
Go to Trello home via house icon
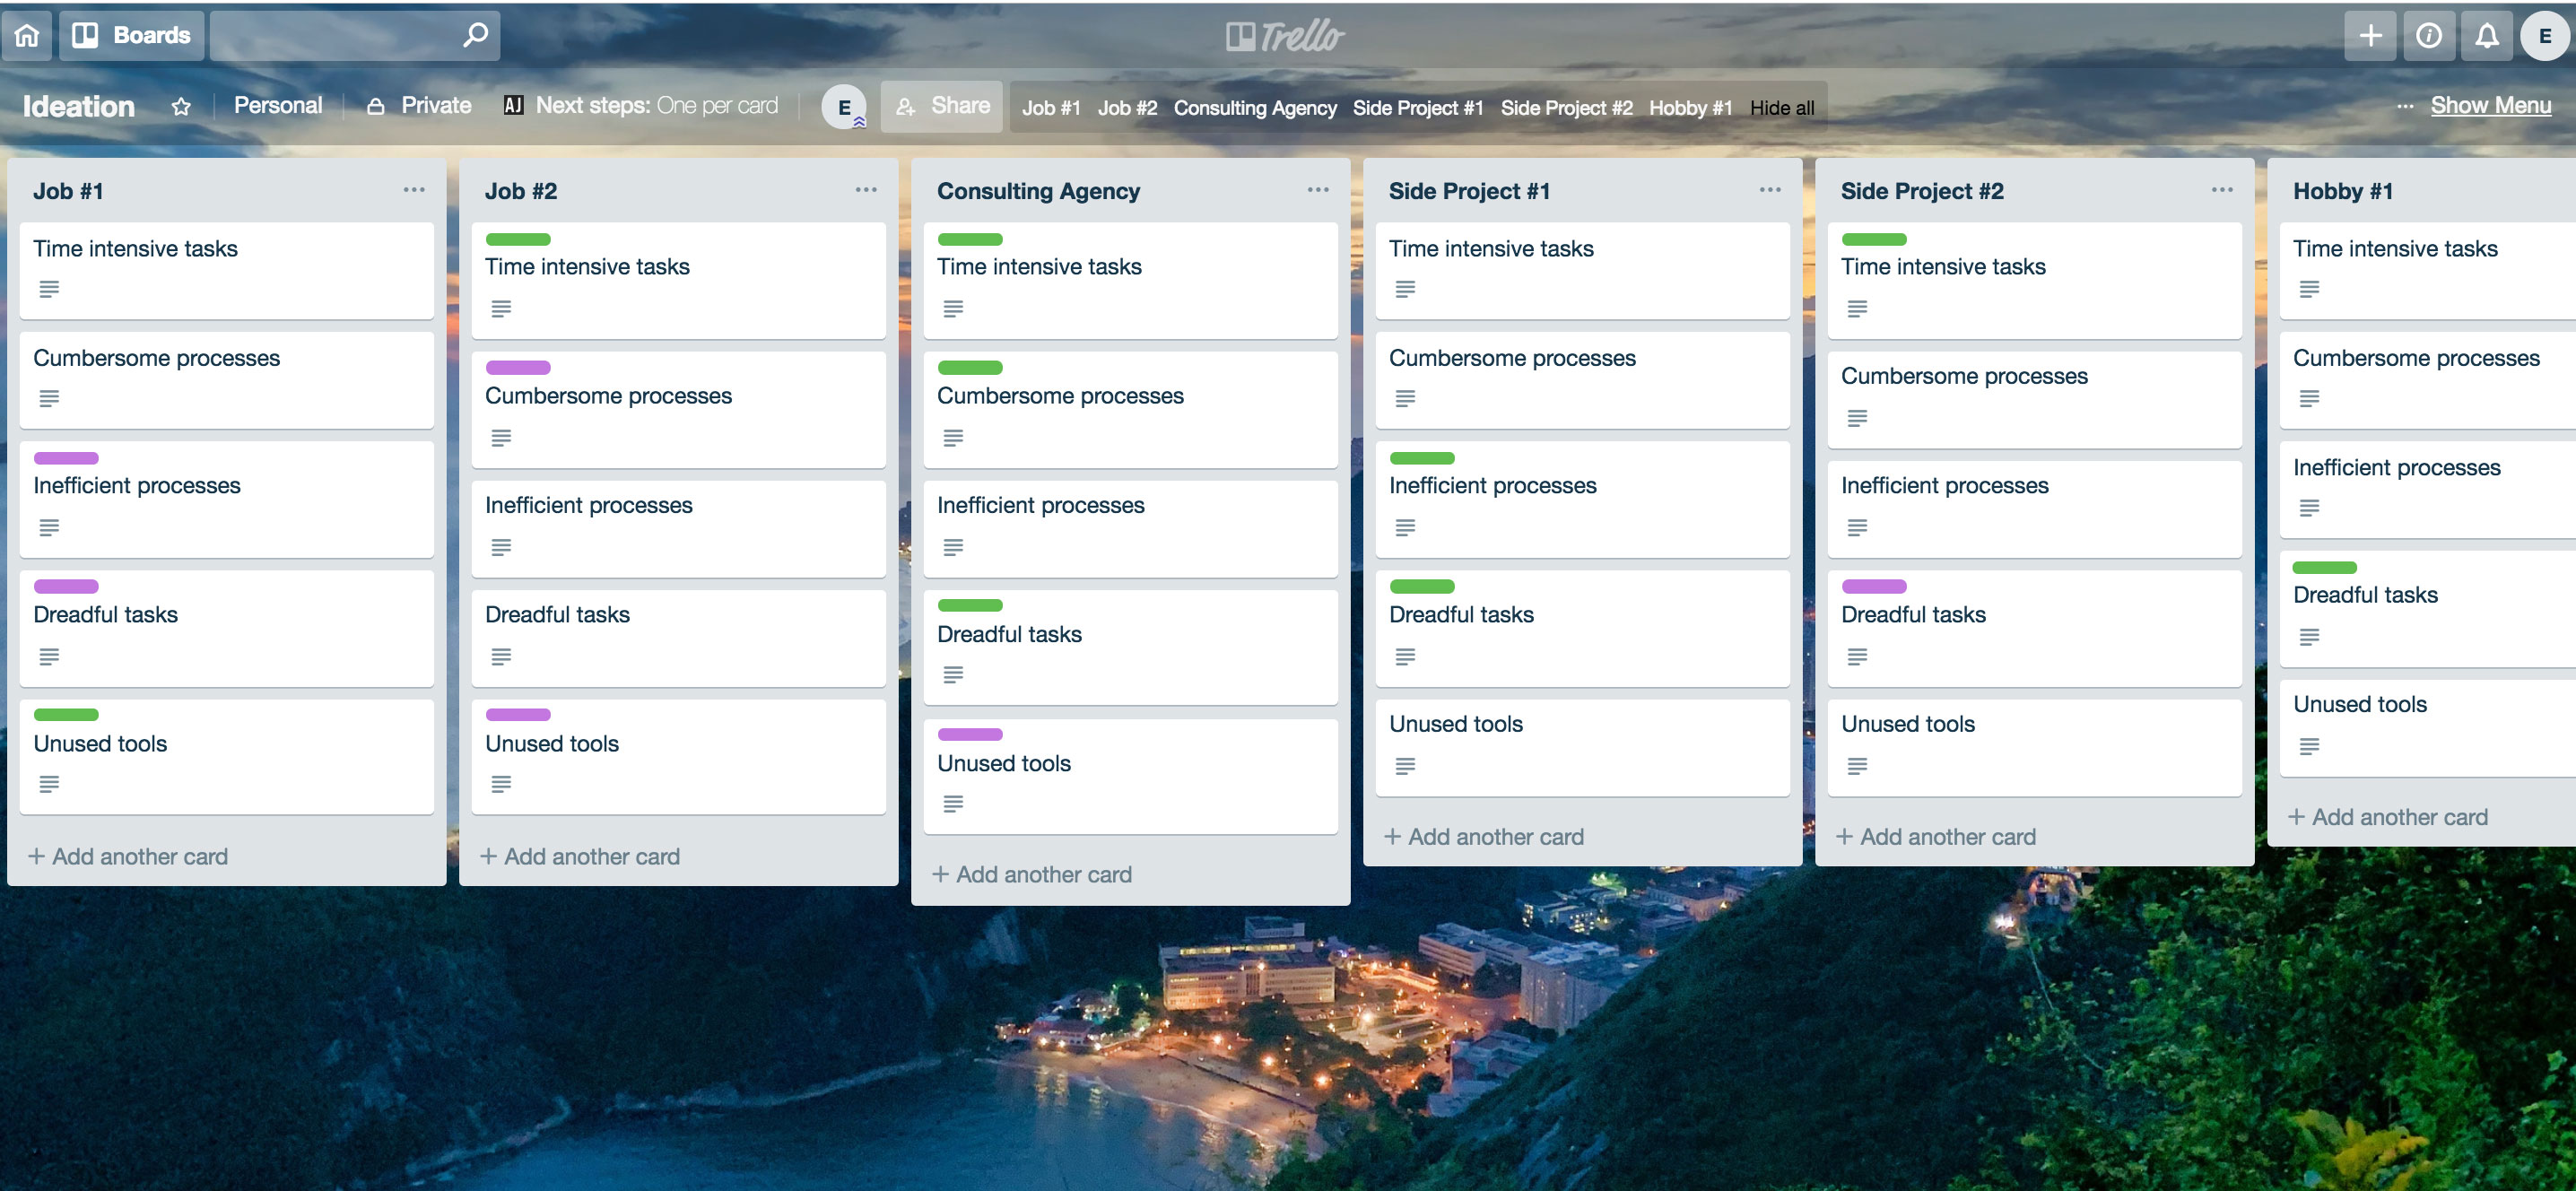27,36
